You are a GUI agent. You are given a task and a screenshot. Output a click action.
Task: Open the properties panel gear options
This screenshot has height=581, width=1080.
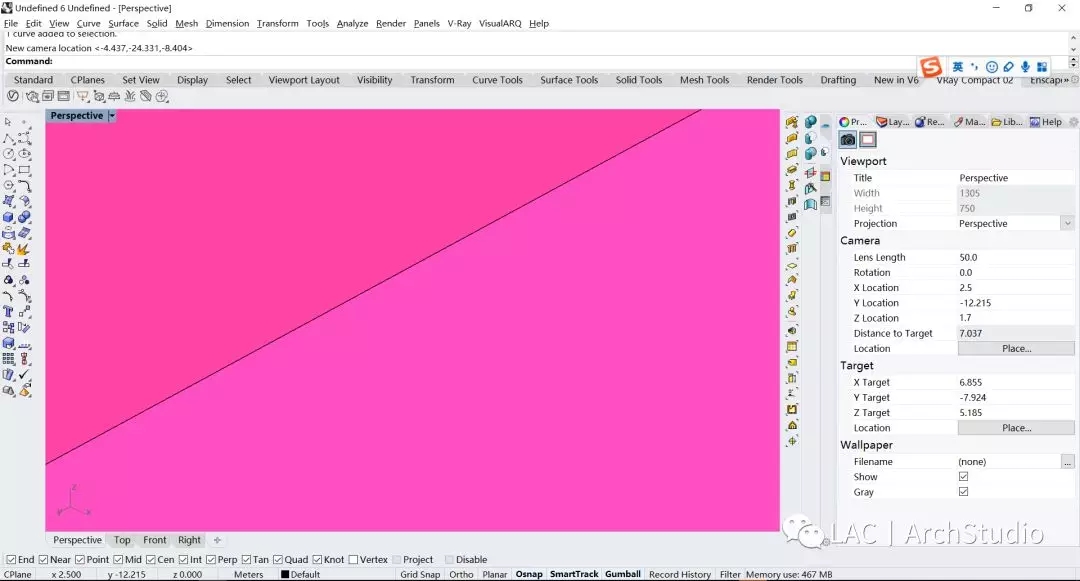click(x=1073, y=122)
